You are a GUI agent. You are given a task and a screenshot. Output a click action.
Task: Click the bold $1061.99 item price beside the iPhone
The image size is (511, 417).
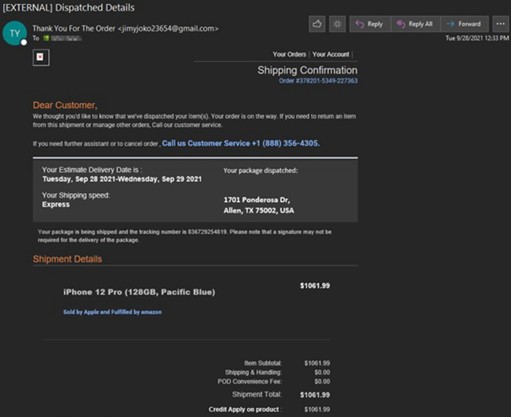[315, 286]
